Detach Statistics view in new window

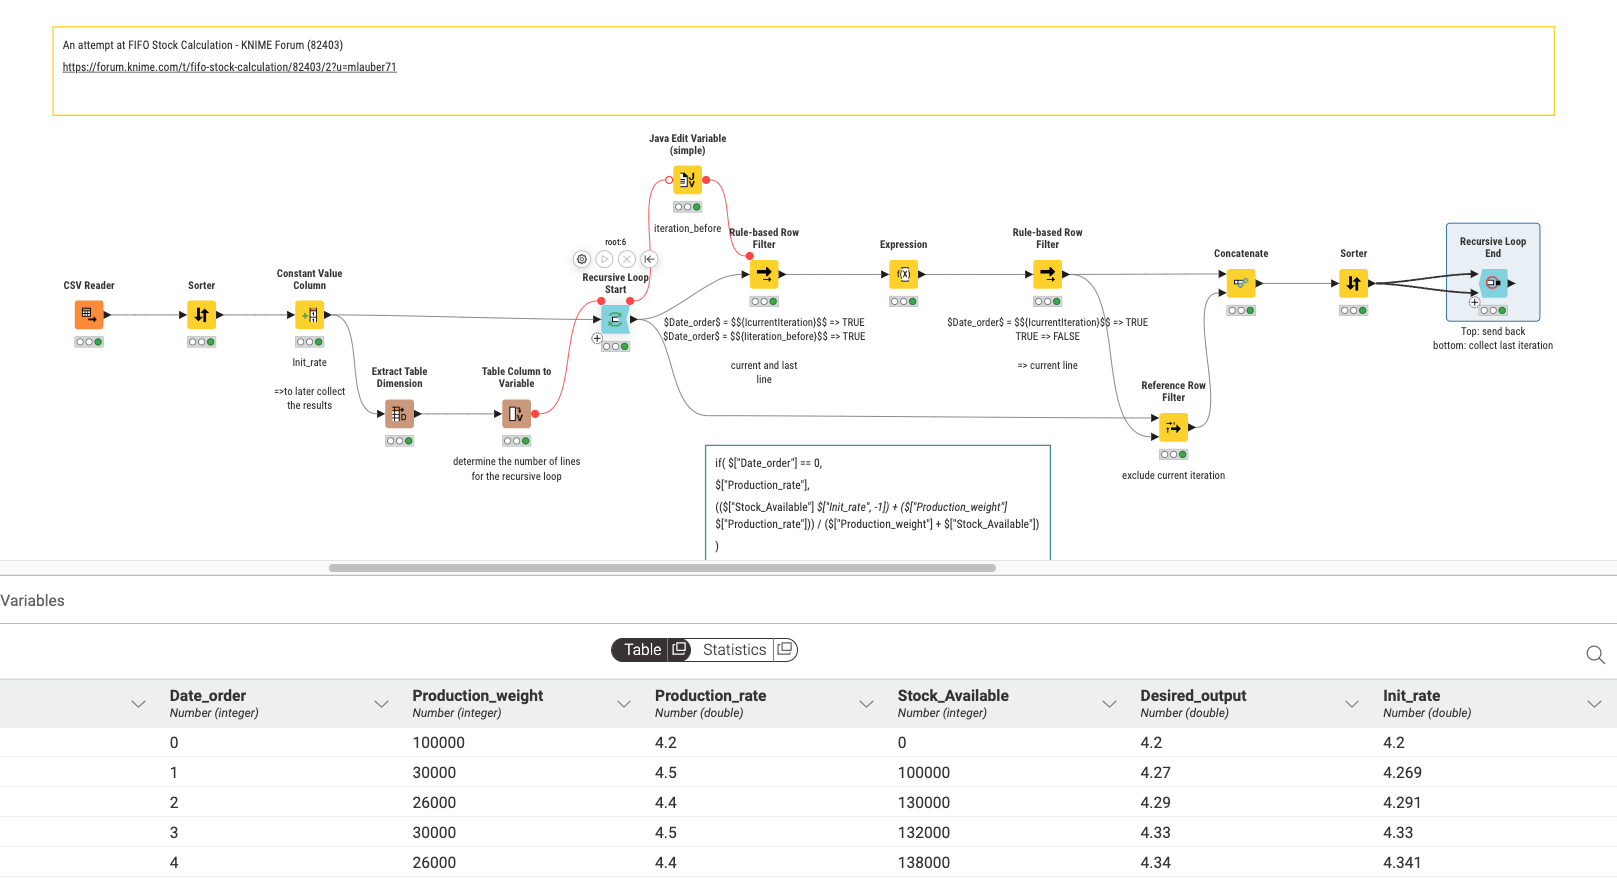(785, 649)
